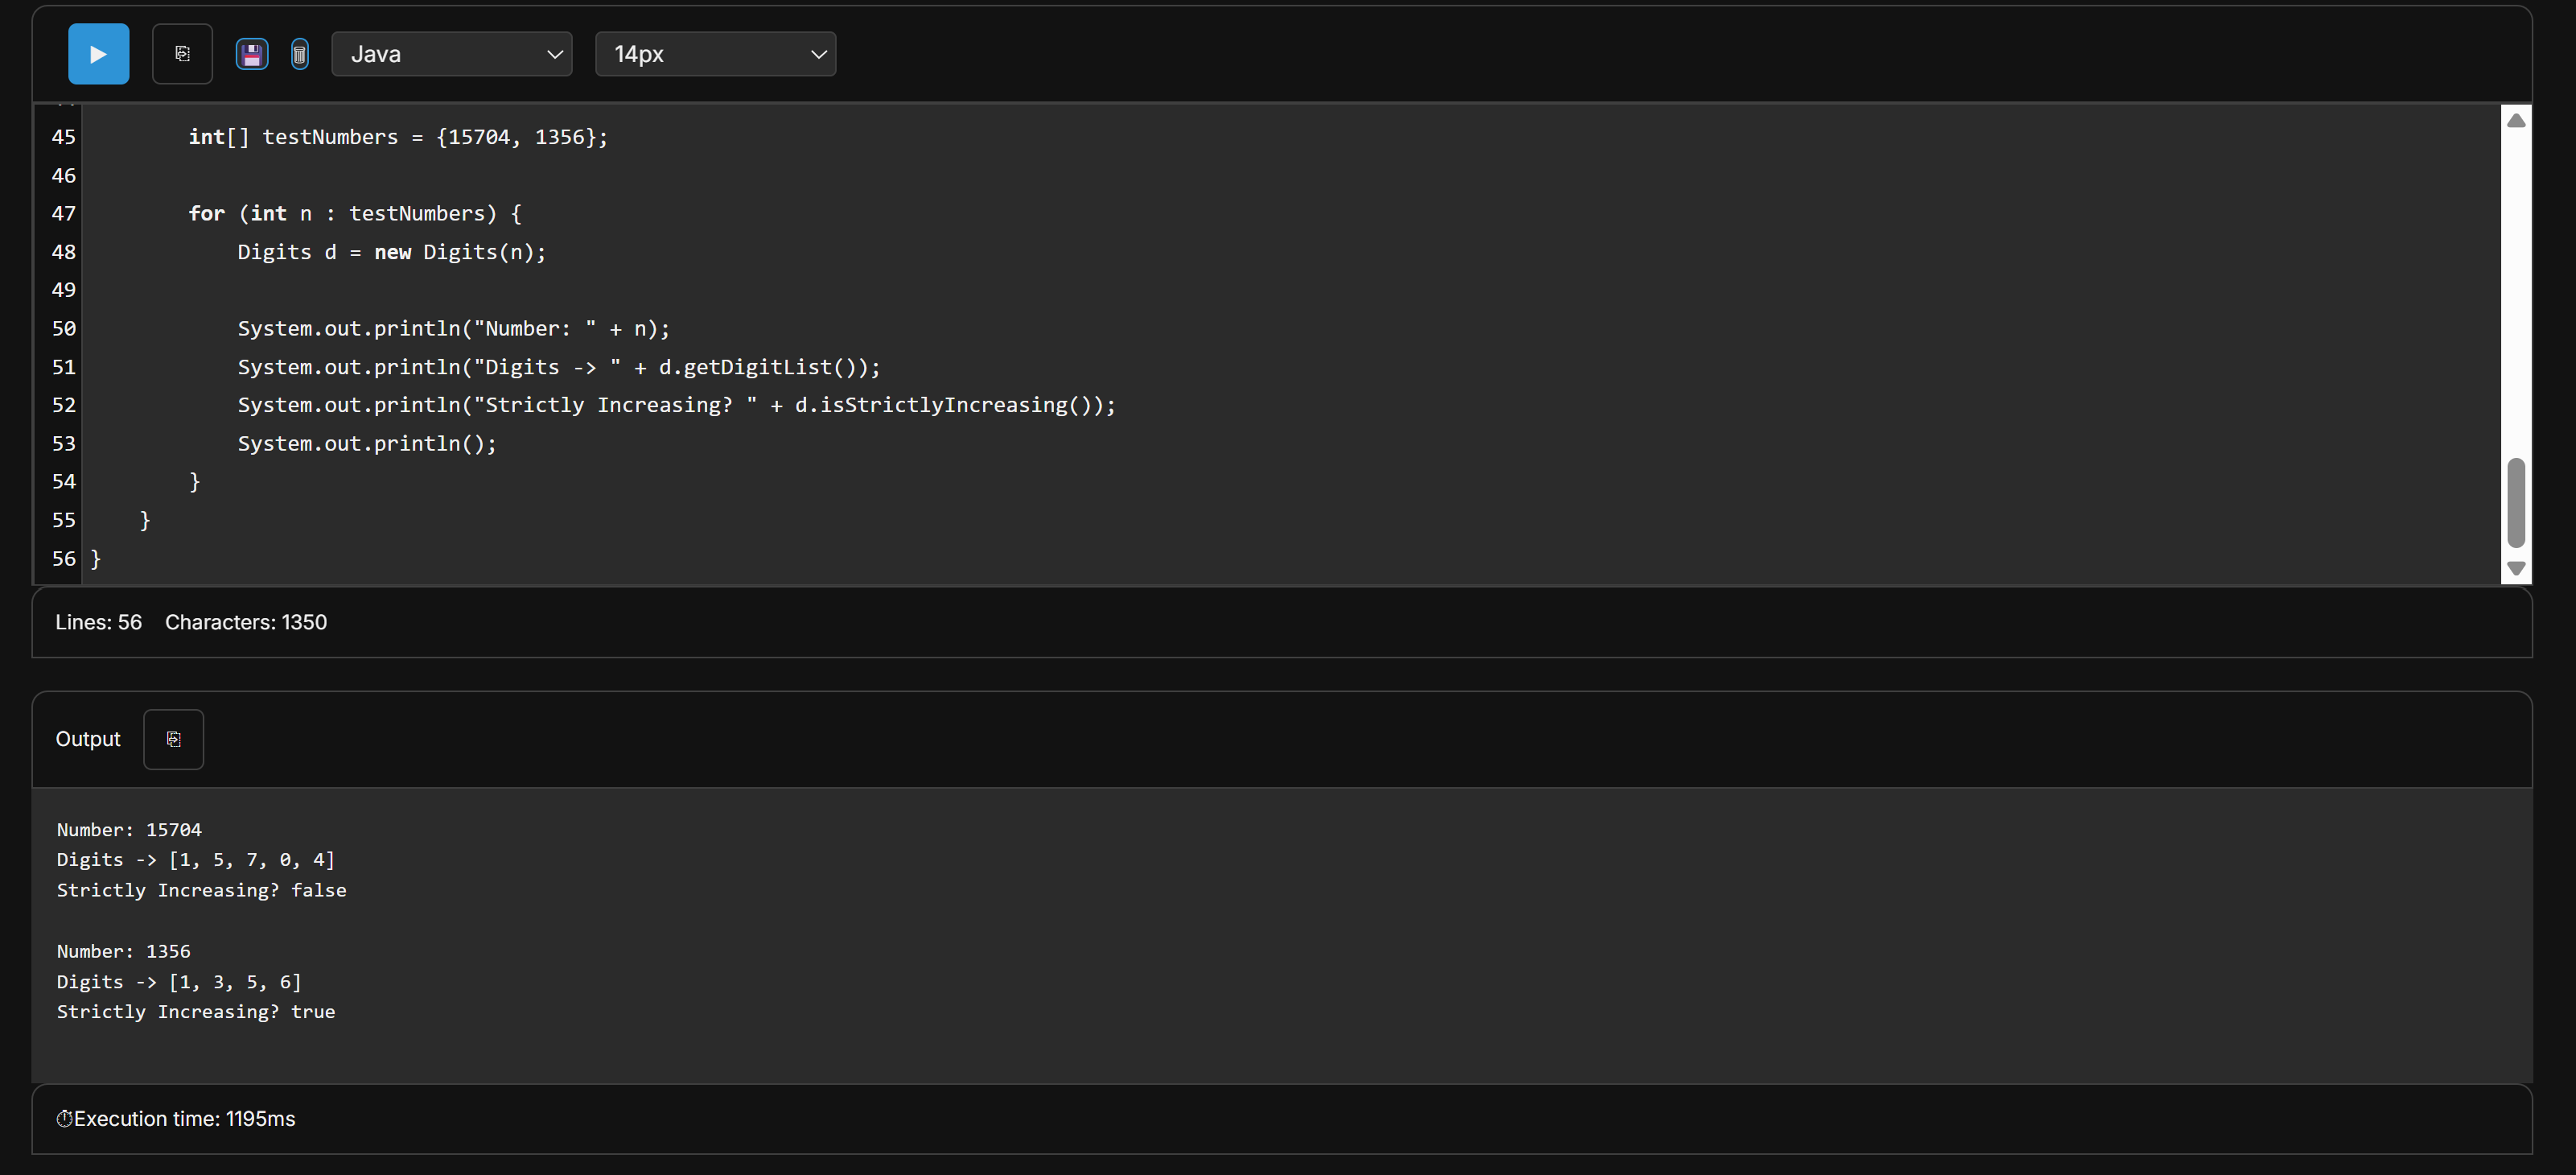Image resolution: width=2576 pixels, height=1175 pixels.
Task: Click the 'Strictly Increasing? true' output line
Action: [196, 1012]
